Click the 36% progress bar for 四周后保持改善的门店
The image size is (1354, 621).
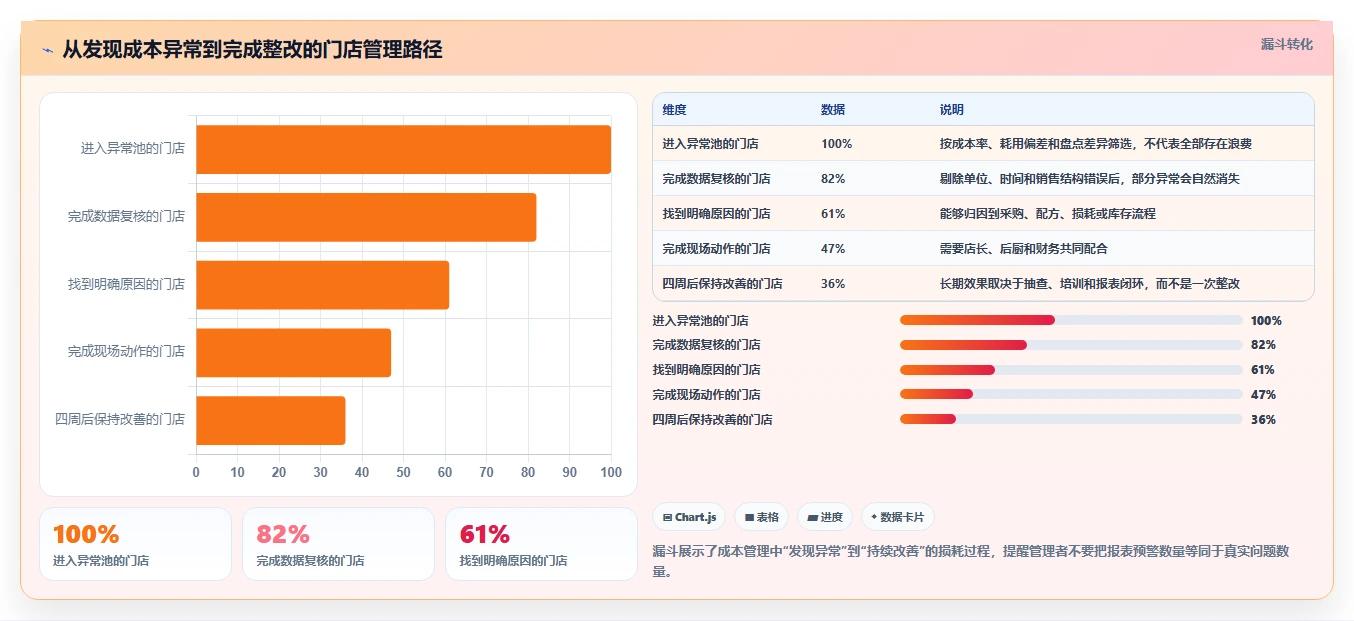coord(1071,420)
